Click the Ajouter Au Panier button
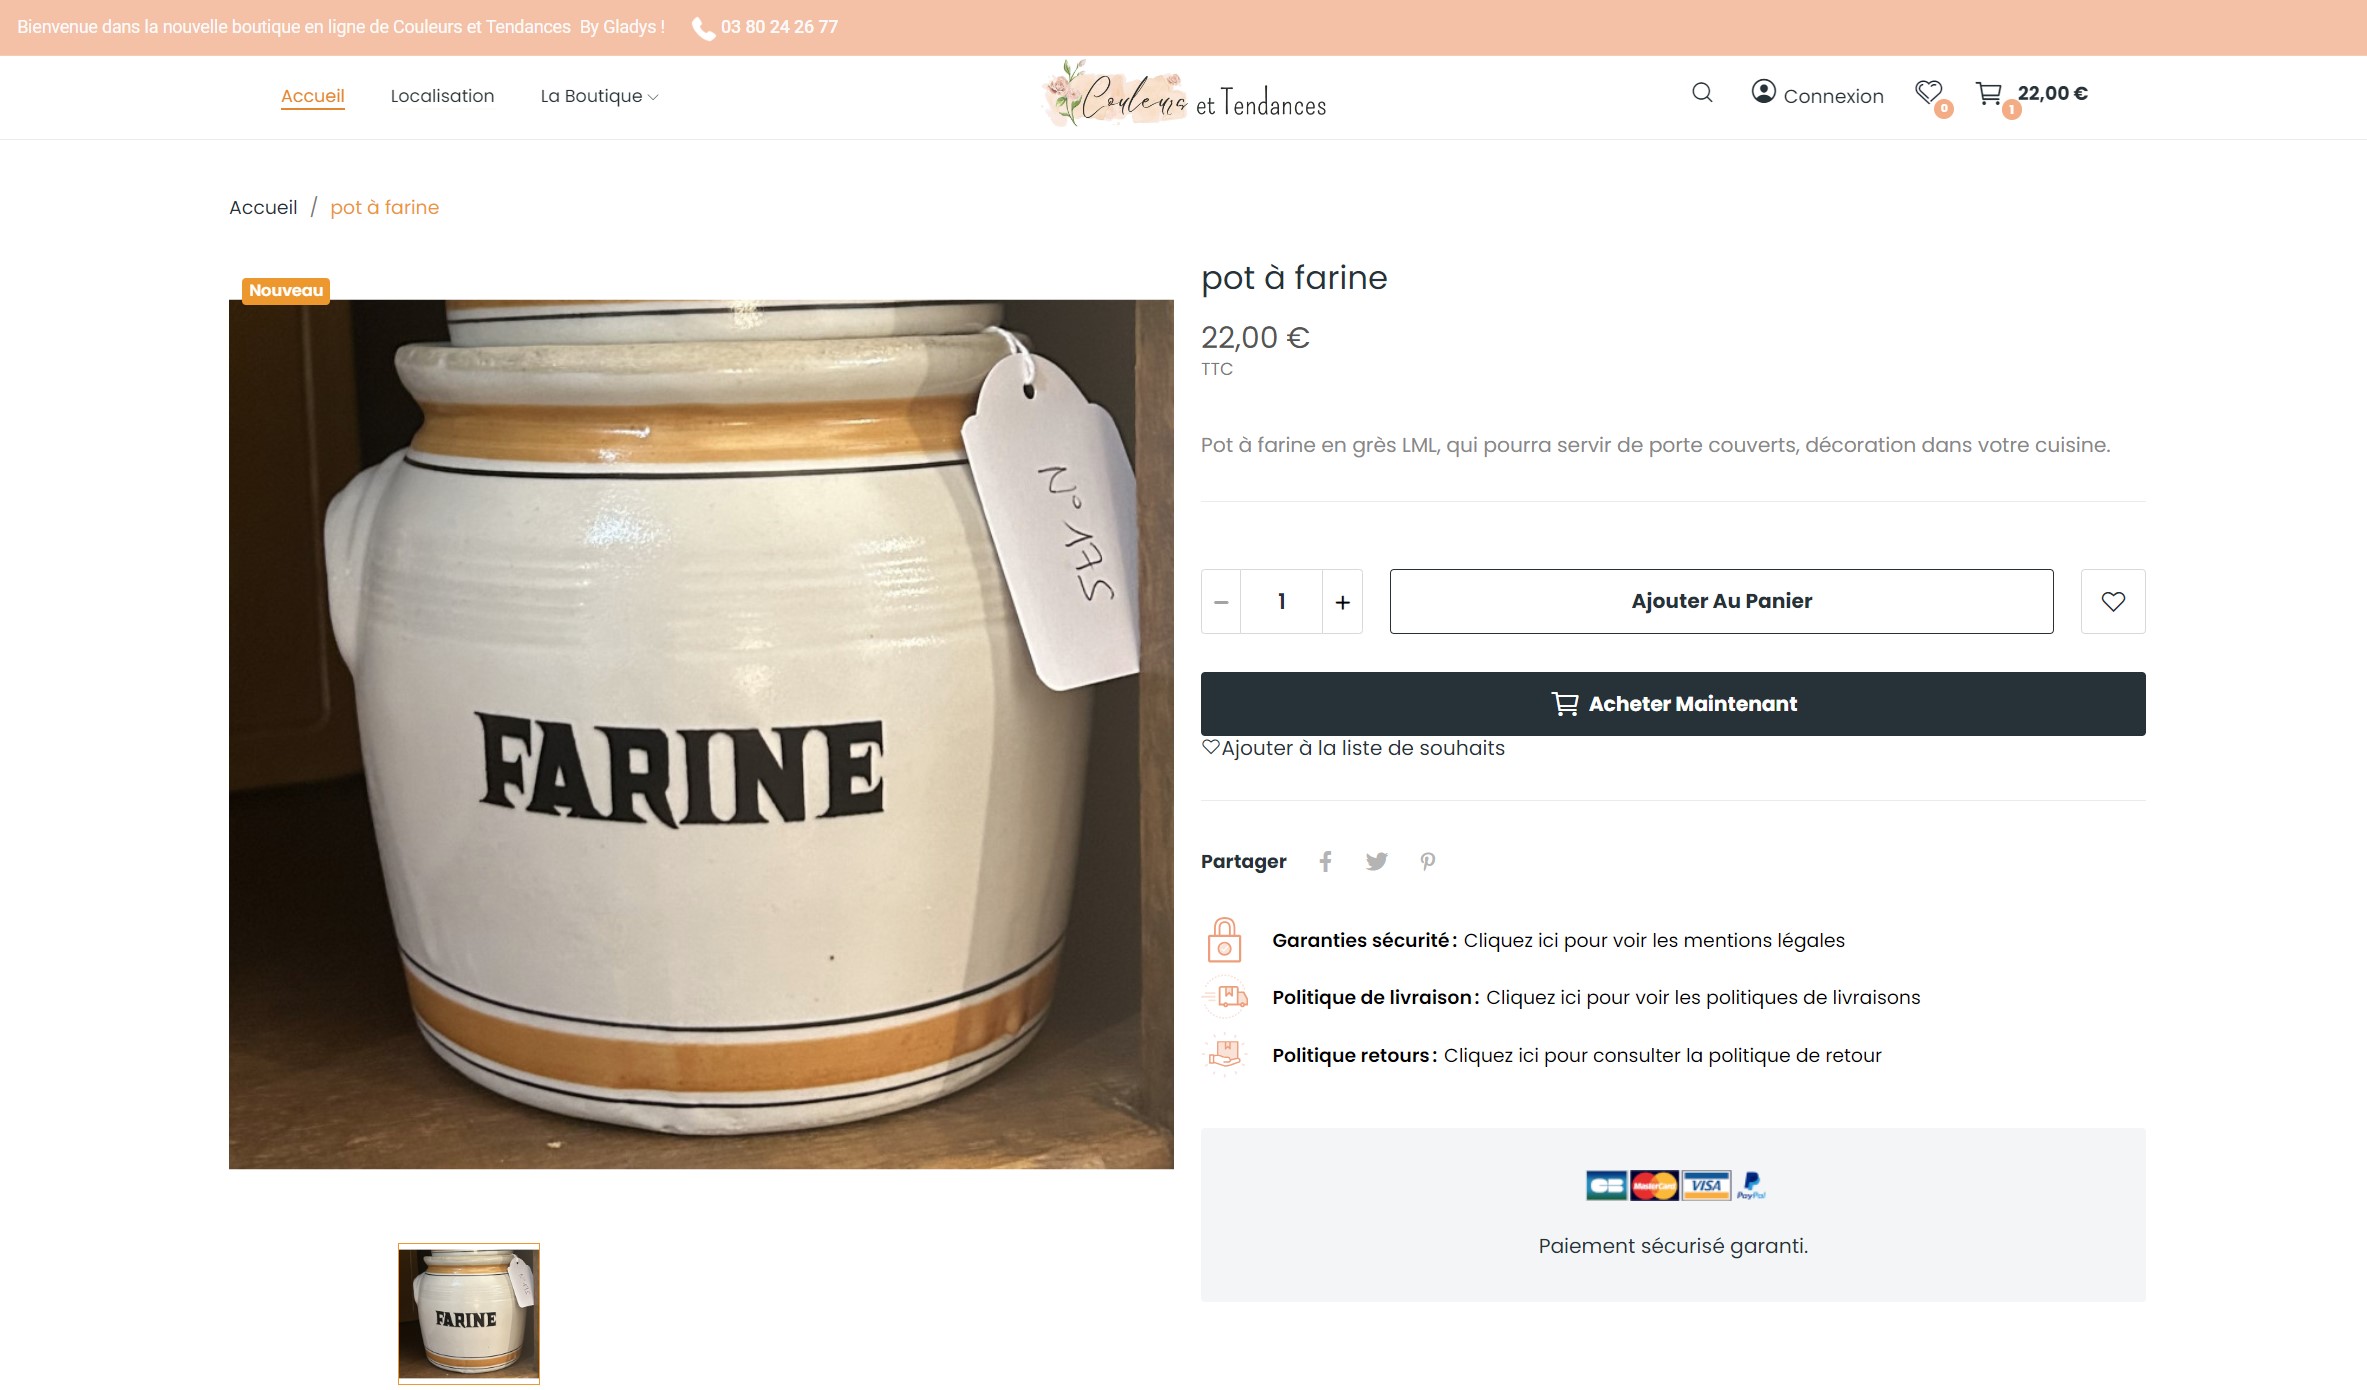 click(1721, 601)
